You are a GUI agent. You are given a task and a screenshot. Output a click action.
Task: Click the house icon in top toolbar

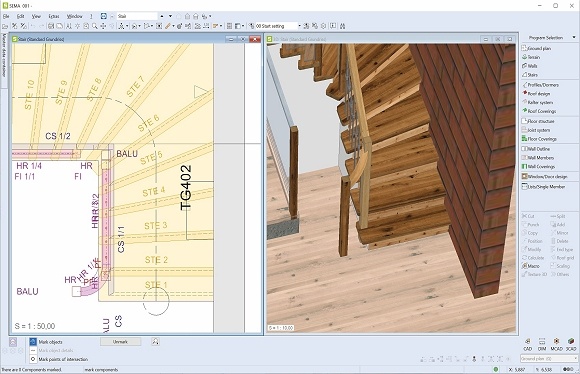pyautogui.click(x=187, y=16)
